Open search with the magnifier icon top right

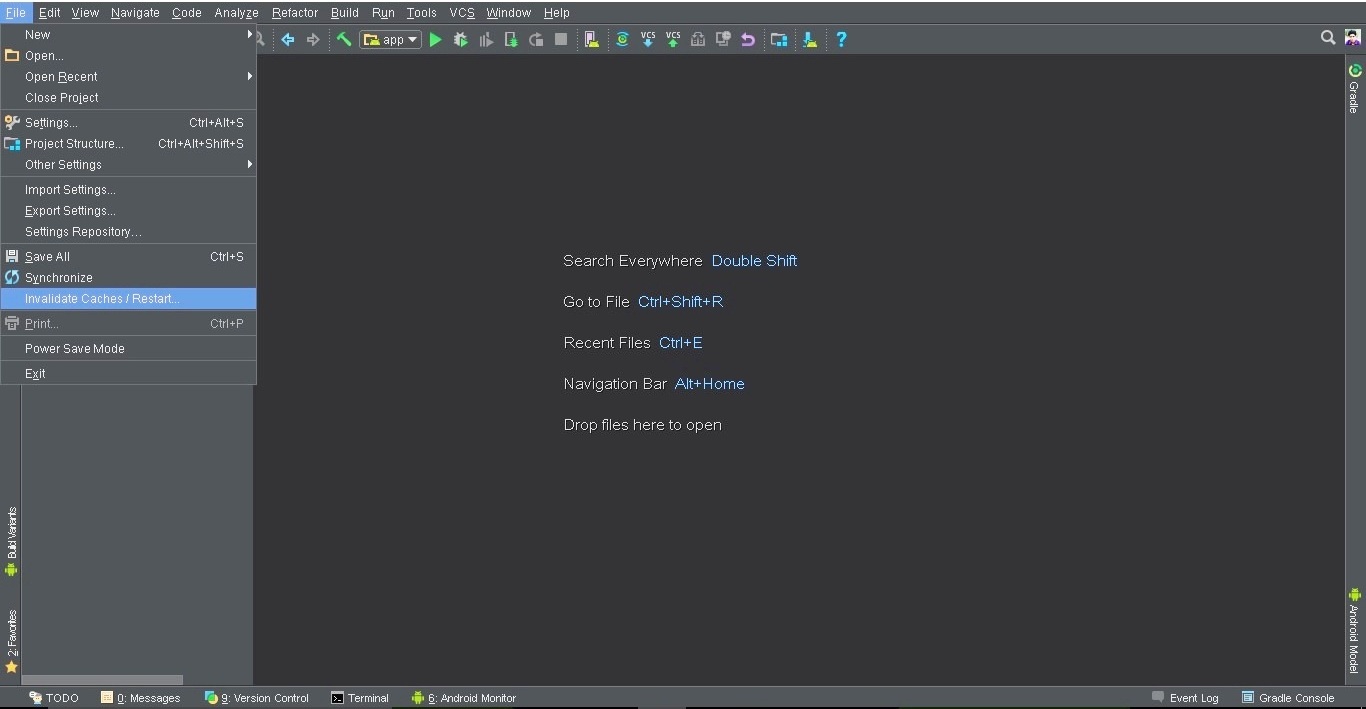(1327, 37)
